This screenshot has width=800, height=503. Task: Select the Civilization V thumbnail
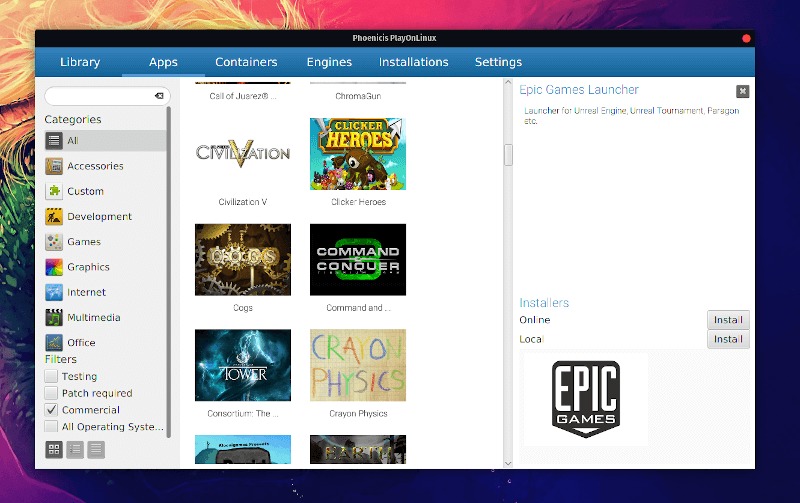coord(243,154)
